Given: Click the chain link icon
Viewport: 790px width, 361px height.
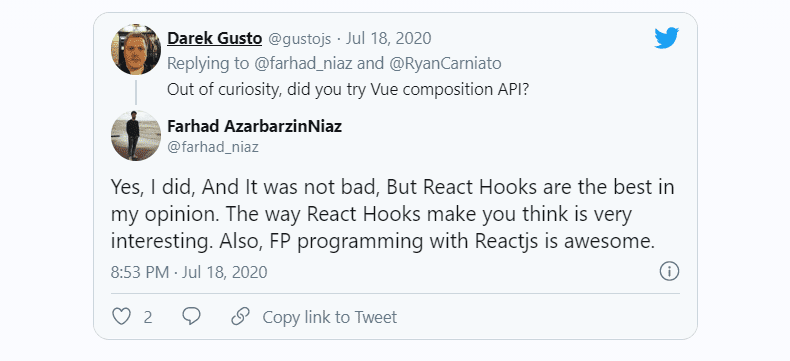Looking at the screenshot, I should click(x=240, y=316).
